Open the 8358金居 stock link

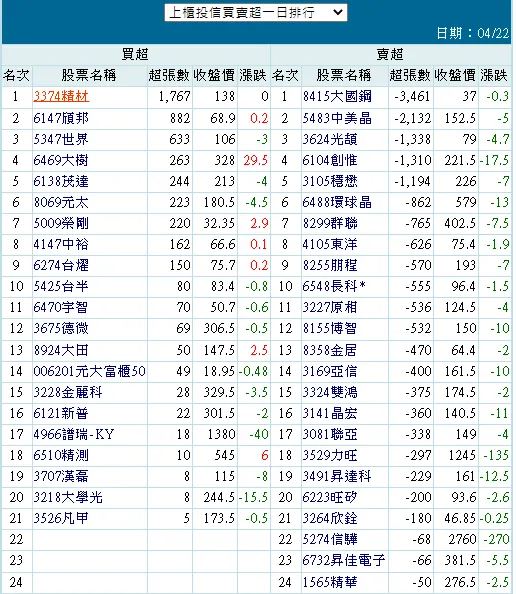[330, 350]
